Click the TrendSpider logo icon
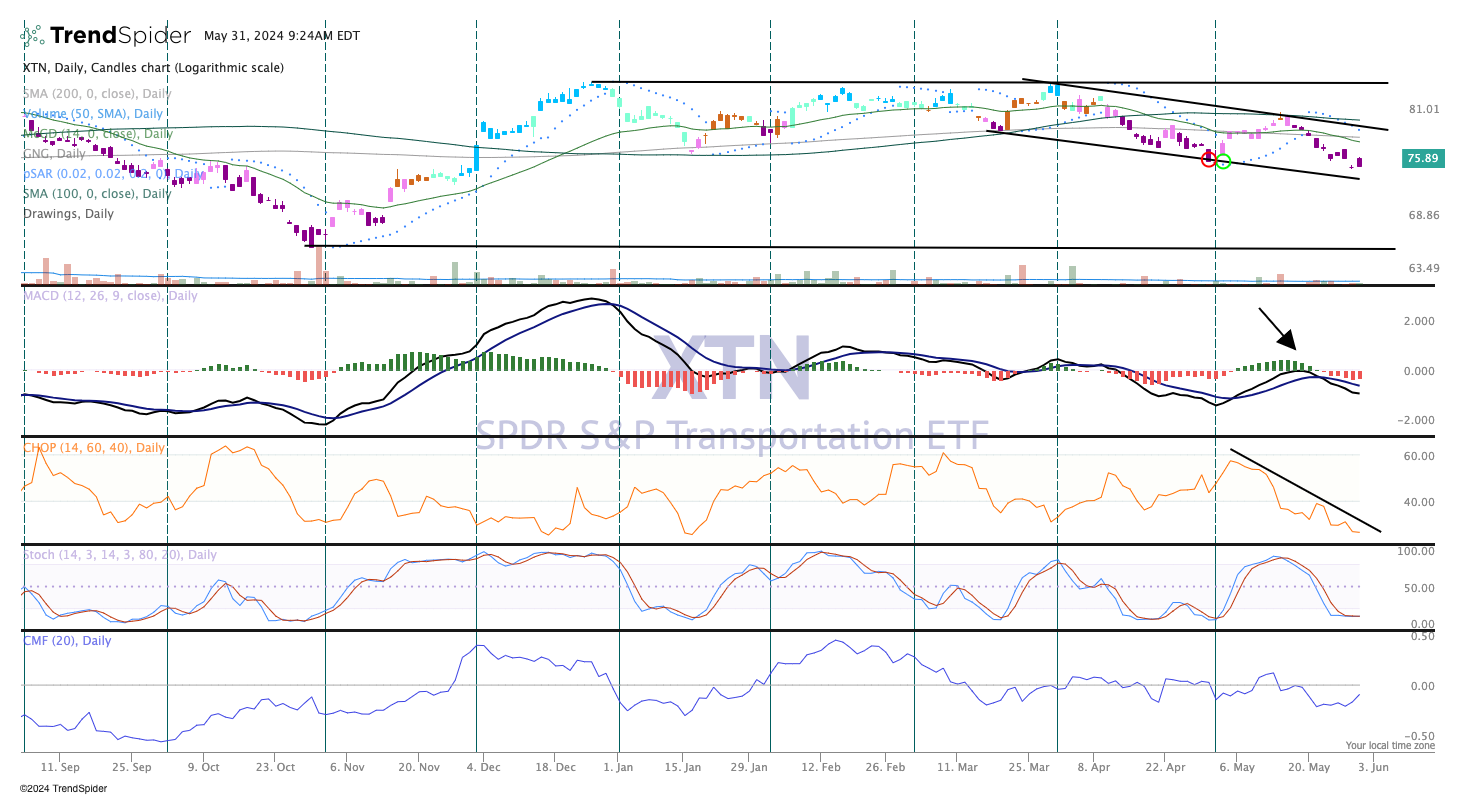This screenshot has height=798, width=1465. coord(33,36)
